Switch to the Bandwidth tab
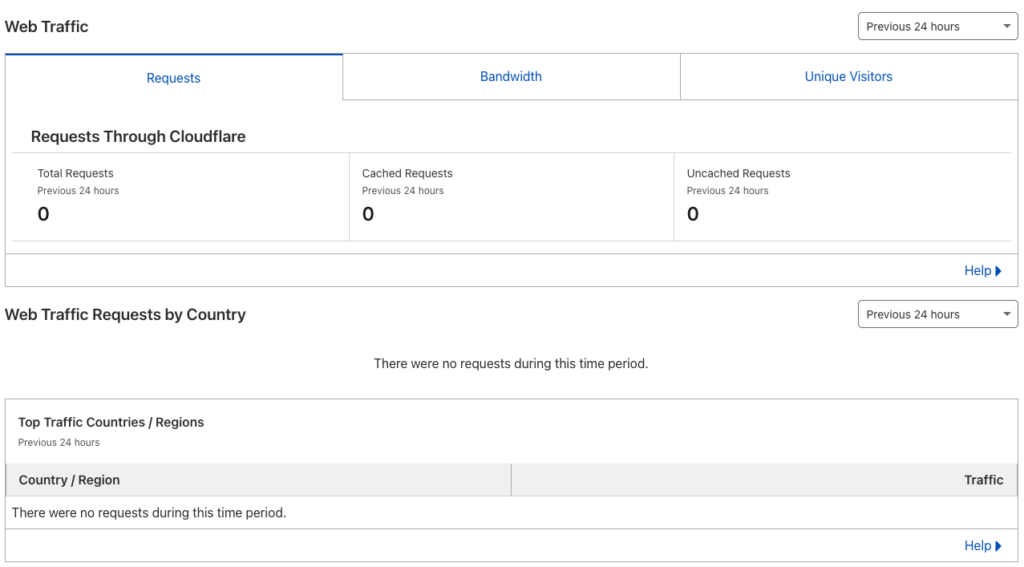The width and height of the screenshot is (1024, 567). tap(511, 76)
